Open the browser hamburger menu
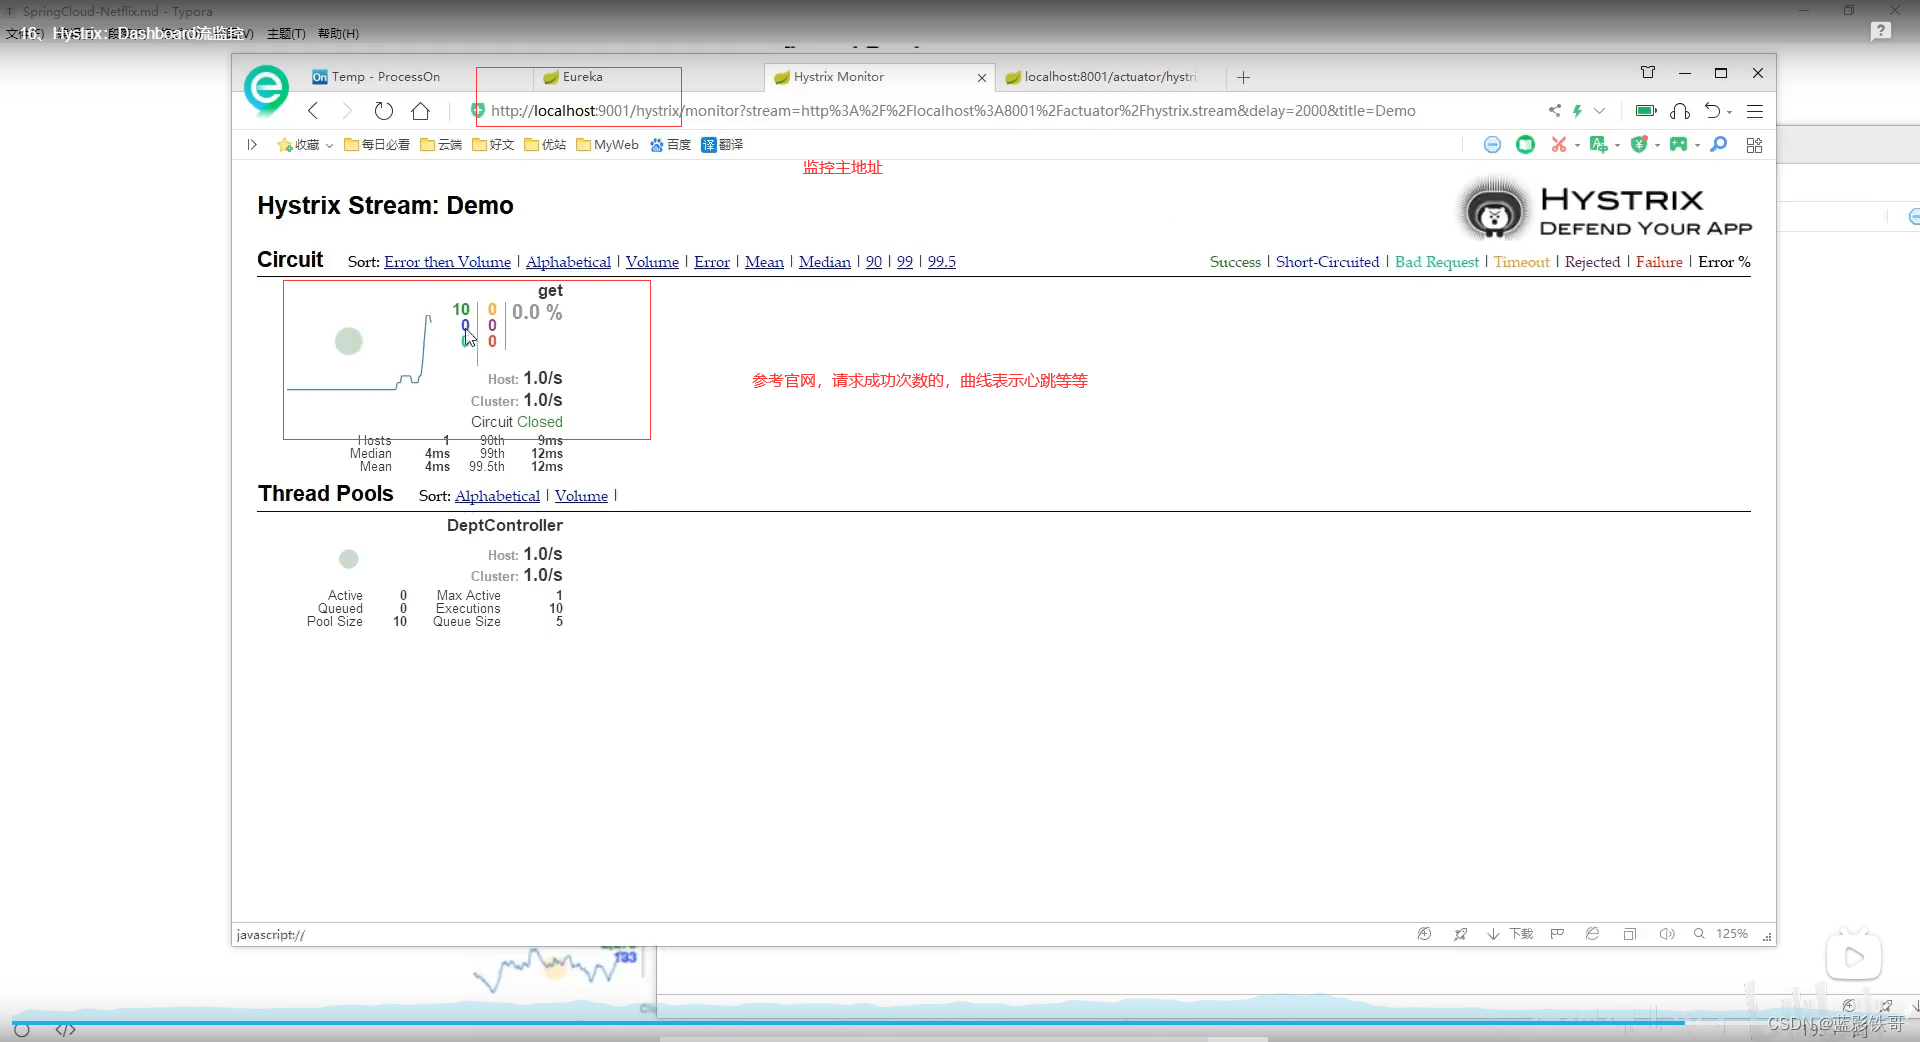Screen dimensions: 1920x1042 point(1755,111)
